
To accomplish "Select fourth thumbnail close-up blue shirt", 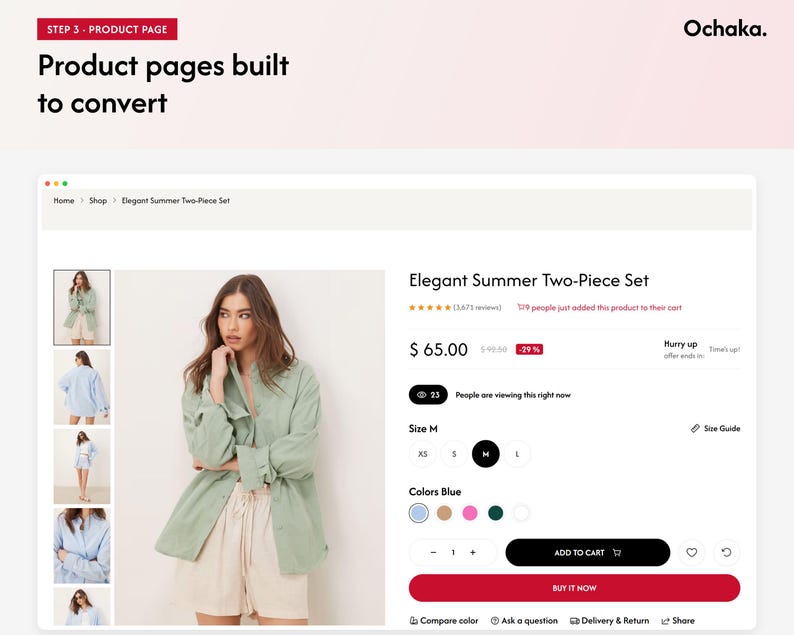I will pyautogui.click(x=82, y=546).
